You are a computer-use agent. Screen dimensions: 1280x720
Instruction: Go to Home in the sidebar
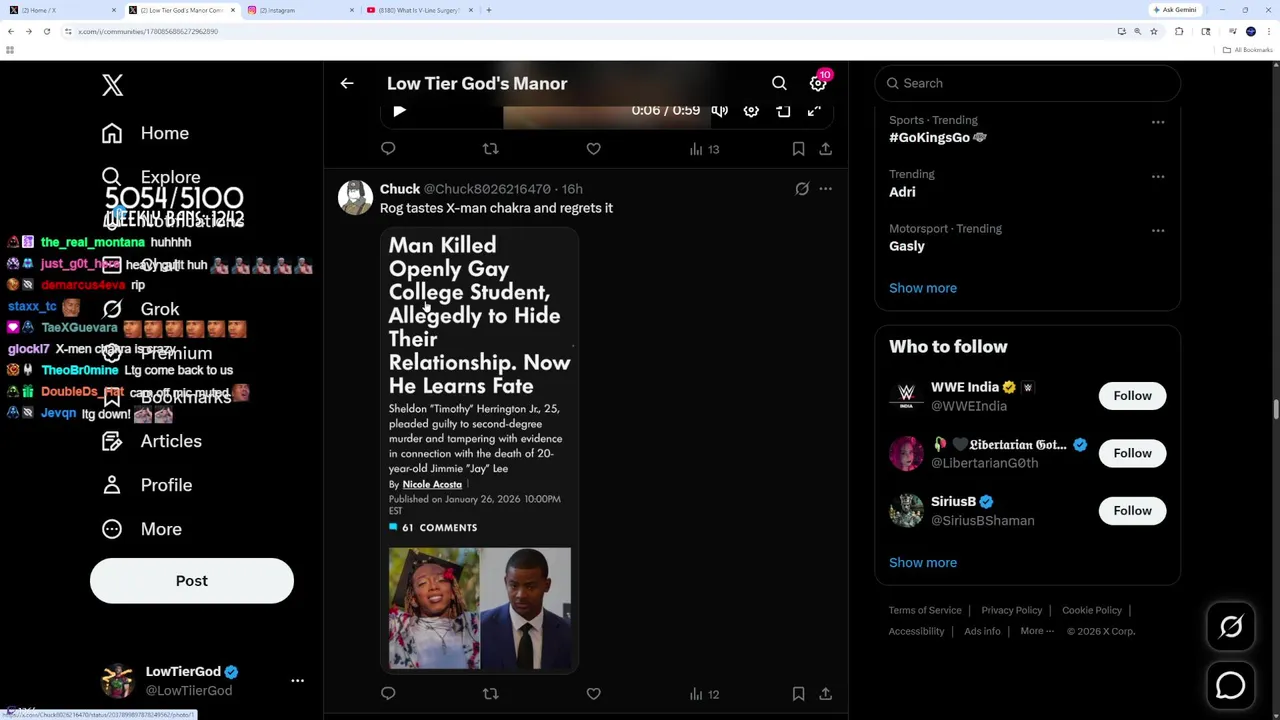click(x=145, y=133)
